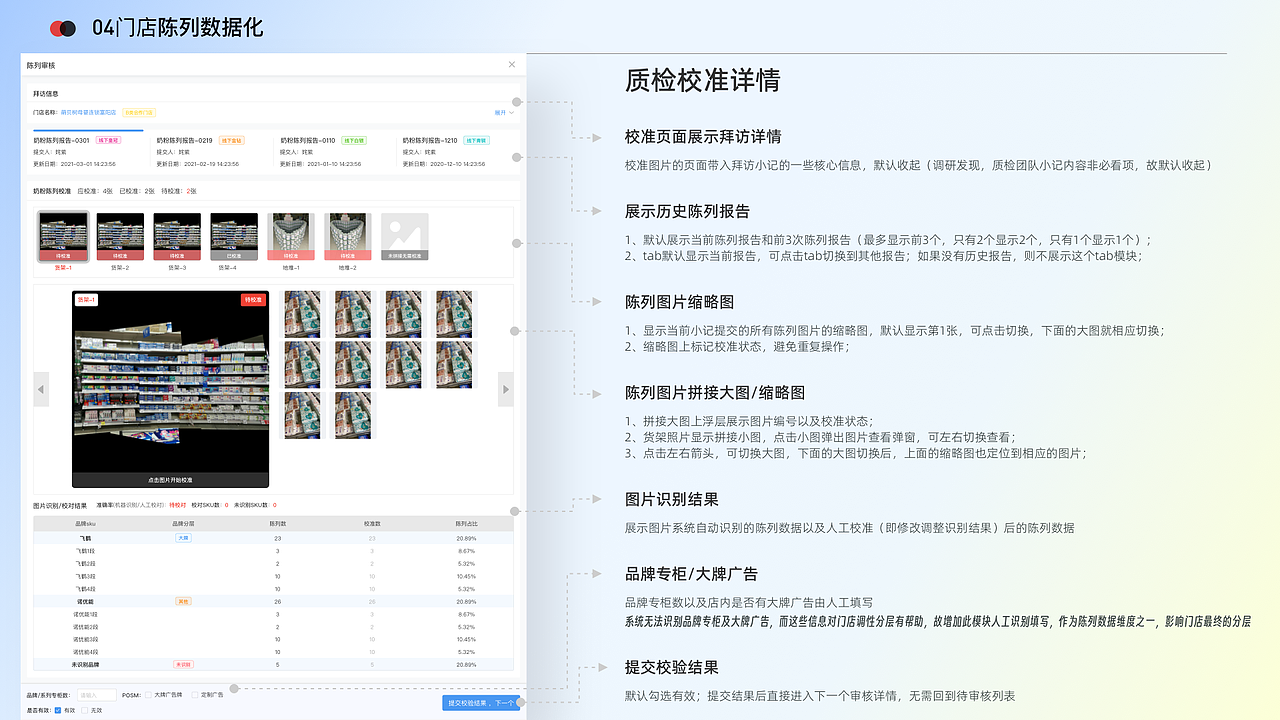Select the calibrated 货架-4 thumbnail
The width and height of the screenshot is (1280, 720).
233,232
